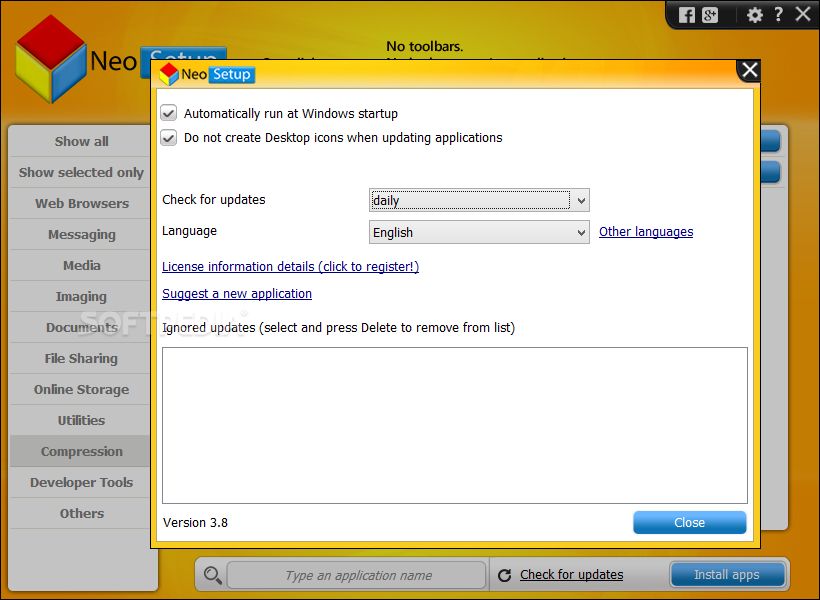The image size is (820, 600).
Task: Click the Version 3.8 text
Action: click(195, 523)
